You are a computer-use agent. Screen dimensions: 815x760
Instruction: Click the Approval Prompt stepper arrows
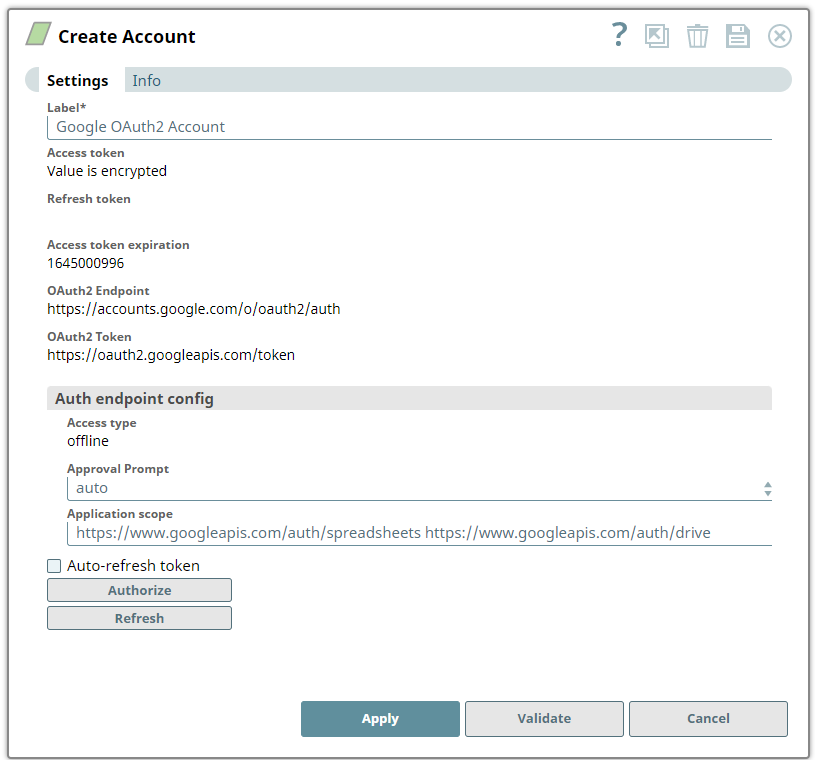[767, 489]
